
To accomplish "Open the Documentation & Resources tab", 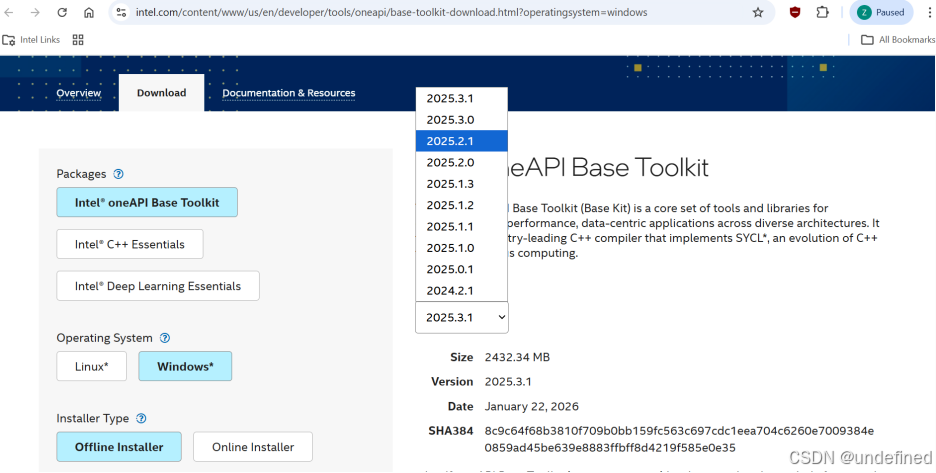I will (x=289, y=93).
